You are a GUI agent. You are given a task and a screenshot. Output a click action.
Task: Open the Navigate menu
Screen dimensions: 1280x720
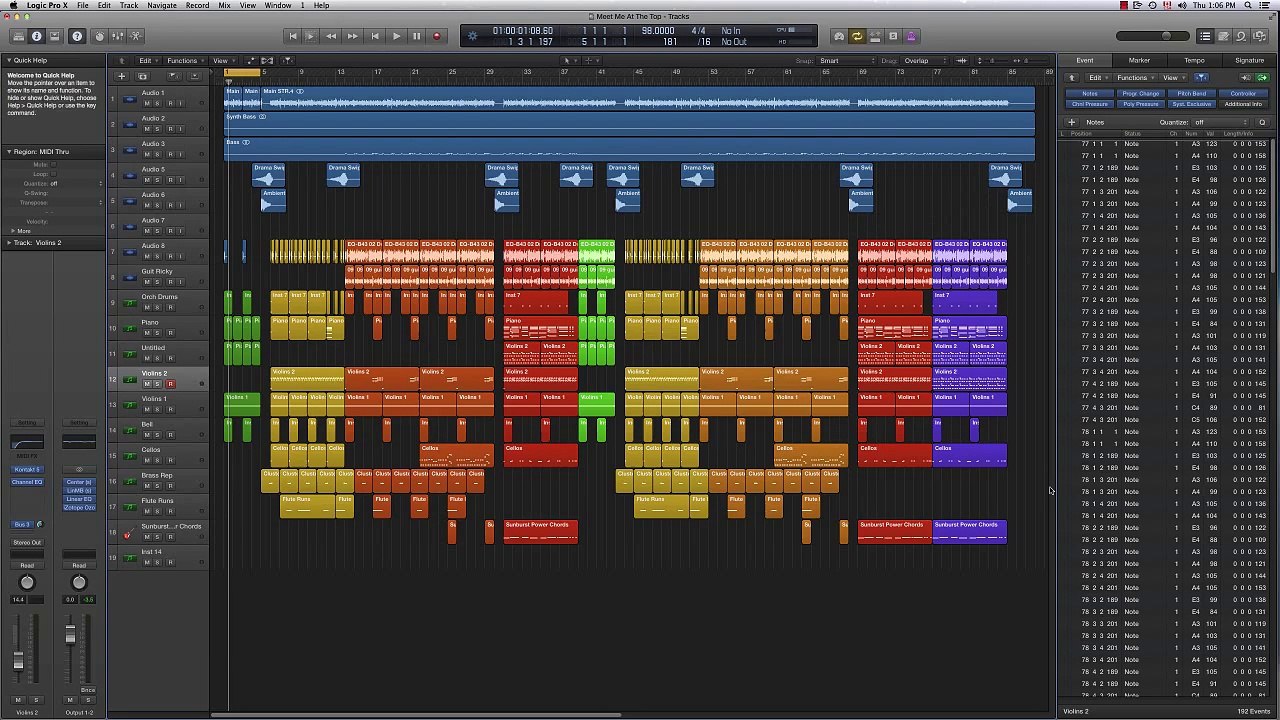[x=162, y=6]
